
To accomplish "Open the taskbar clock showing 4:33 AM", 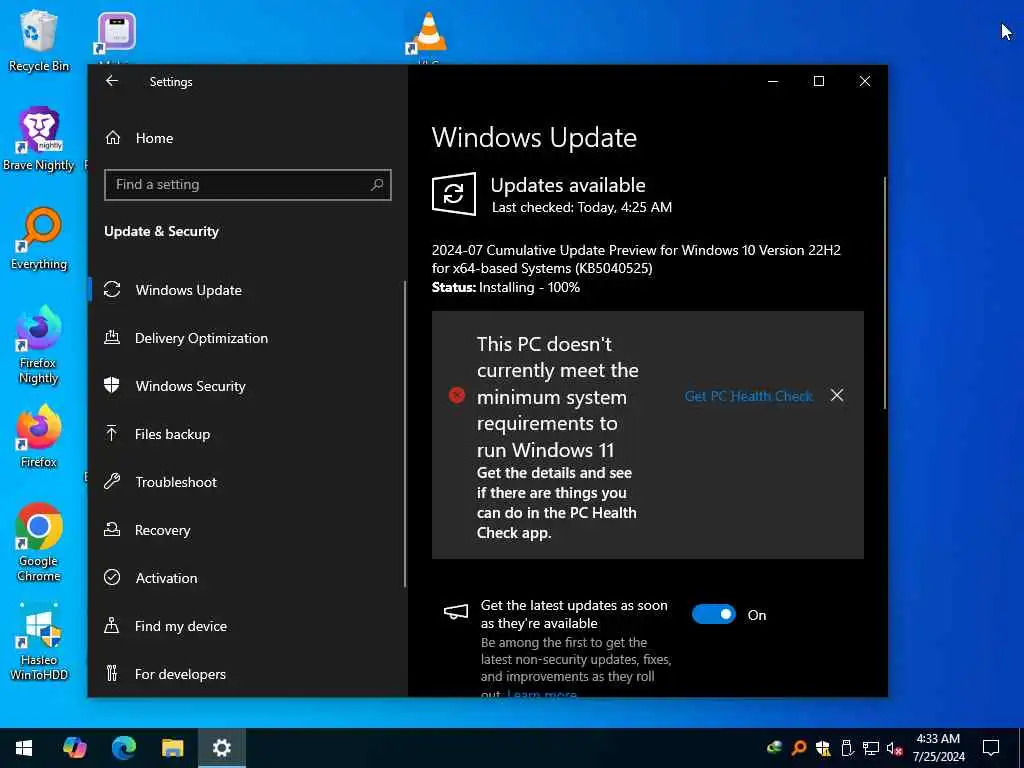I will click(938, 748).
